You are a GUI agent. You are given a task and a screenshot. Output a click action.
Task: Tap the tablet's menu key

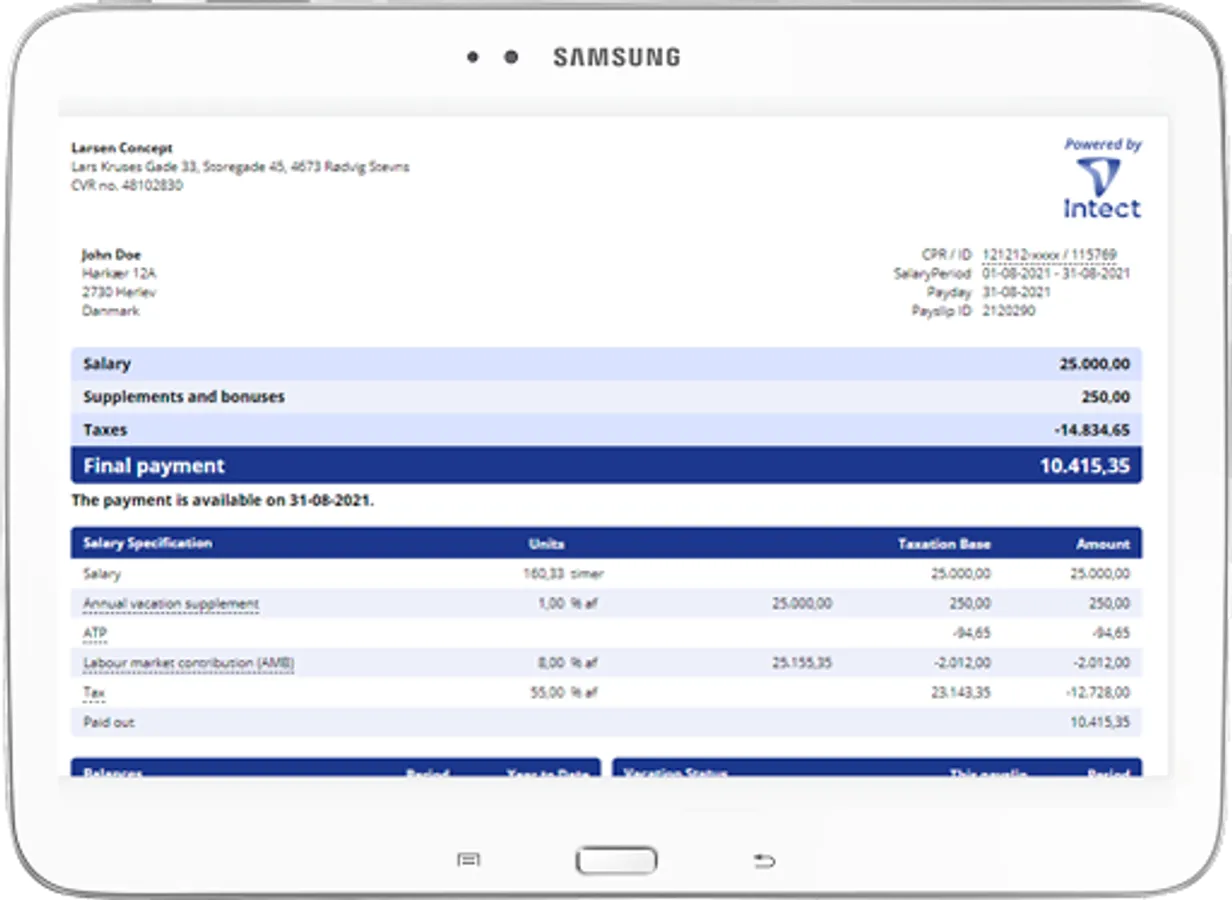click(468, 860)
